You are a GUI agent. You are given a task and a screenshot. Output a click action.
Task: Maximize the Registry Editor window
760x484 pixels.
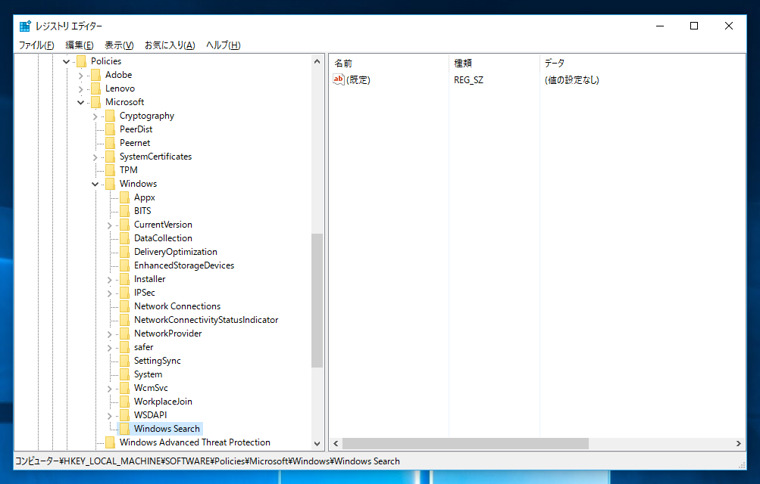(694, 26)
